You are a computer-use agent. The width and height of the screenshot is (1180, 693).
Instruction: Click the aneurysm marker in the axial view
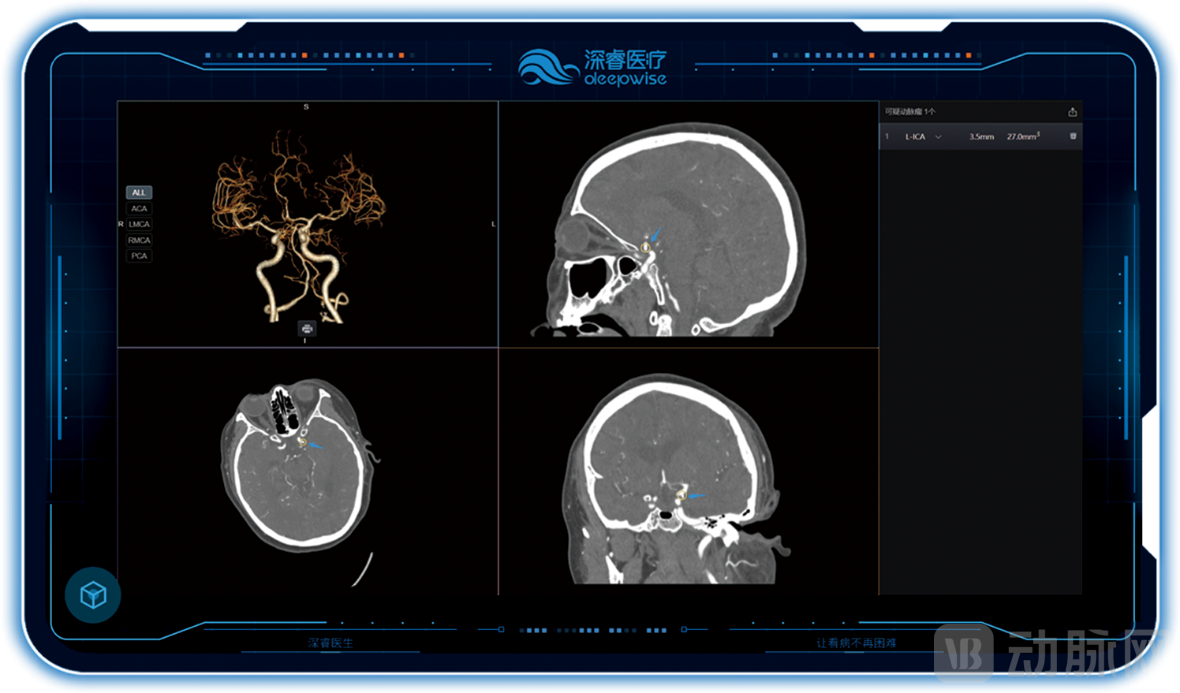click(x=301, y=439)
